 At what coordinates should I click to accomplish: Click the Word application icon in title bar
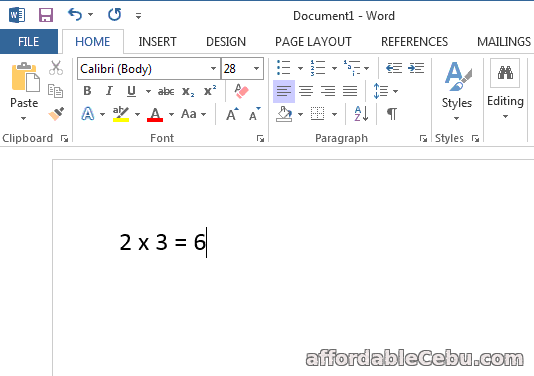tap(17, 15)
